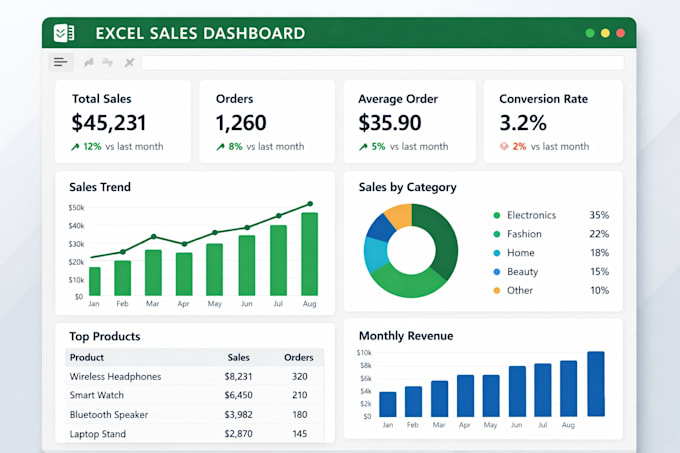Select the Wireless Headphones row
This screenshot has width=680, height=453.
[195, 376]
